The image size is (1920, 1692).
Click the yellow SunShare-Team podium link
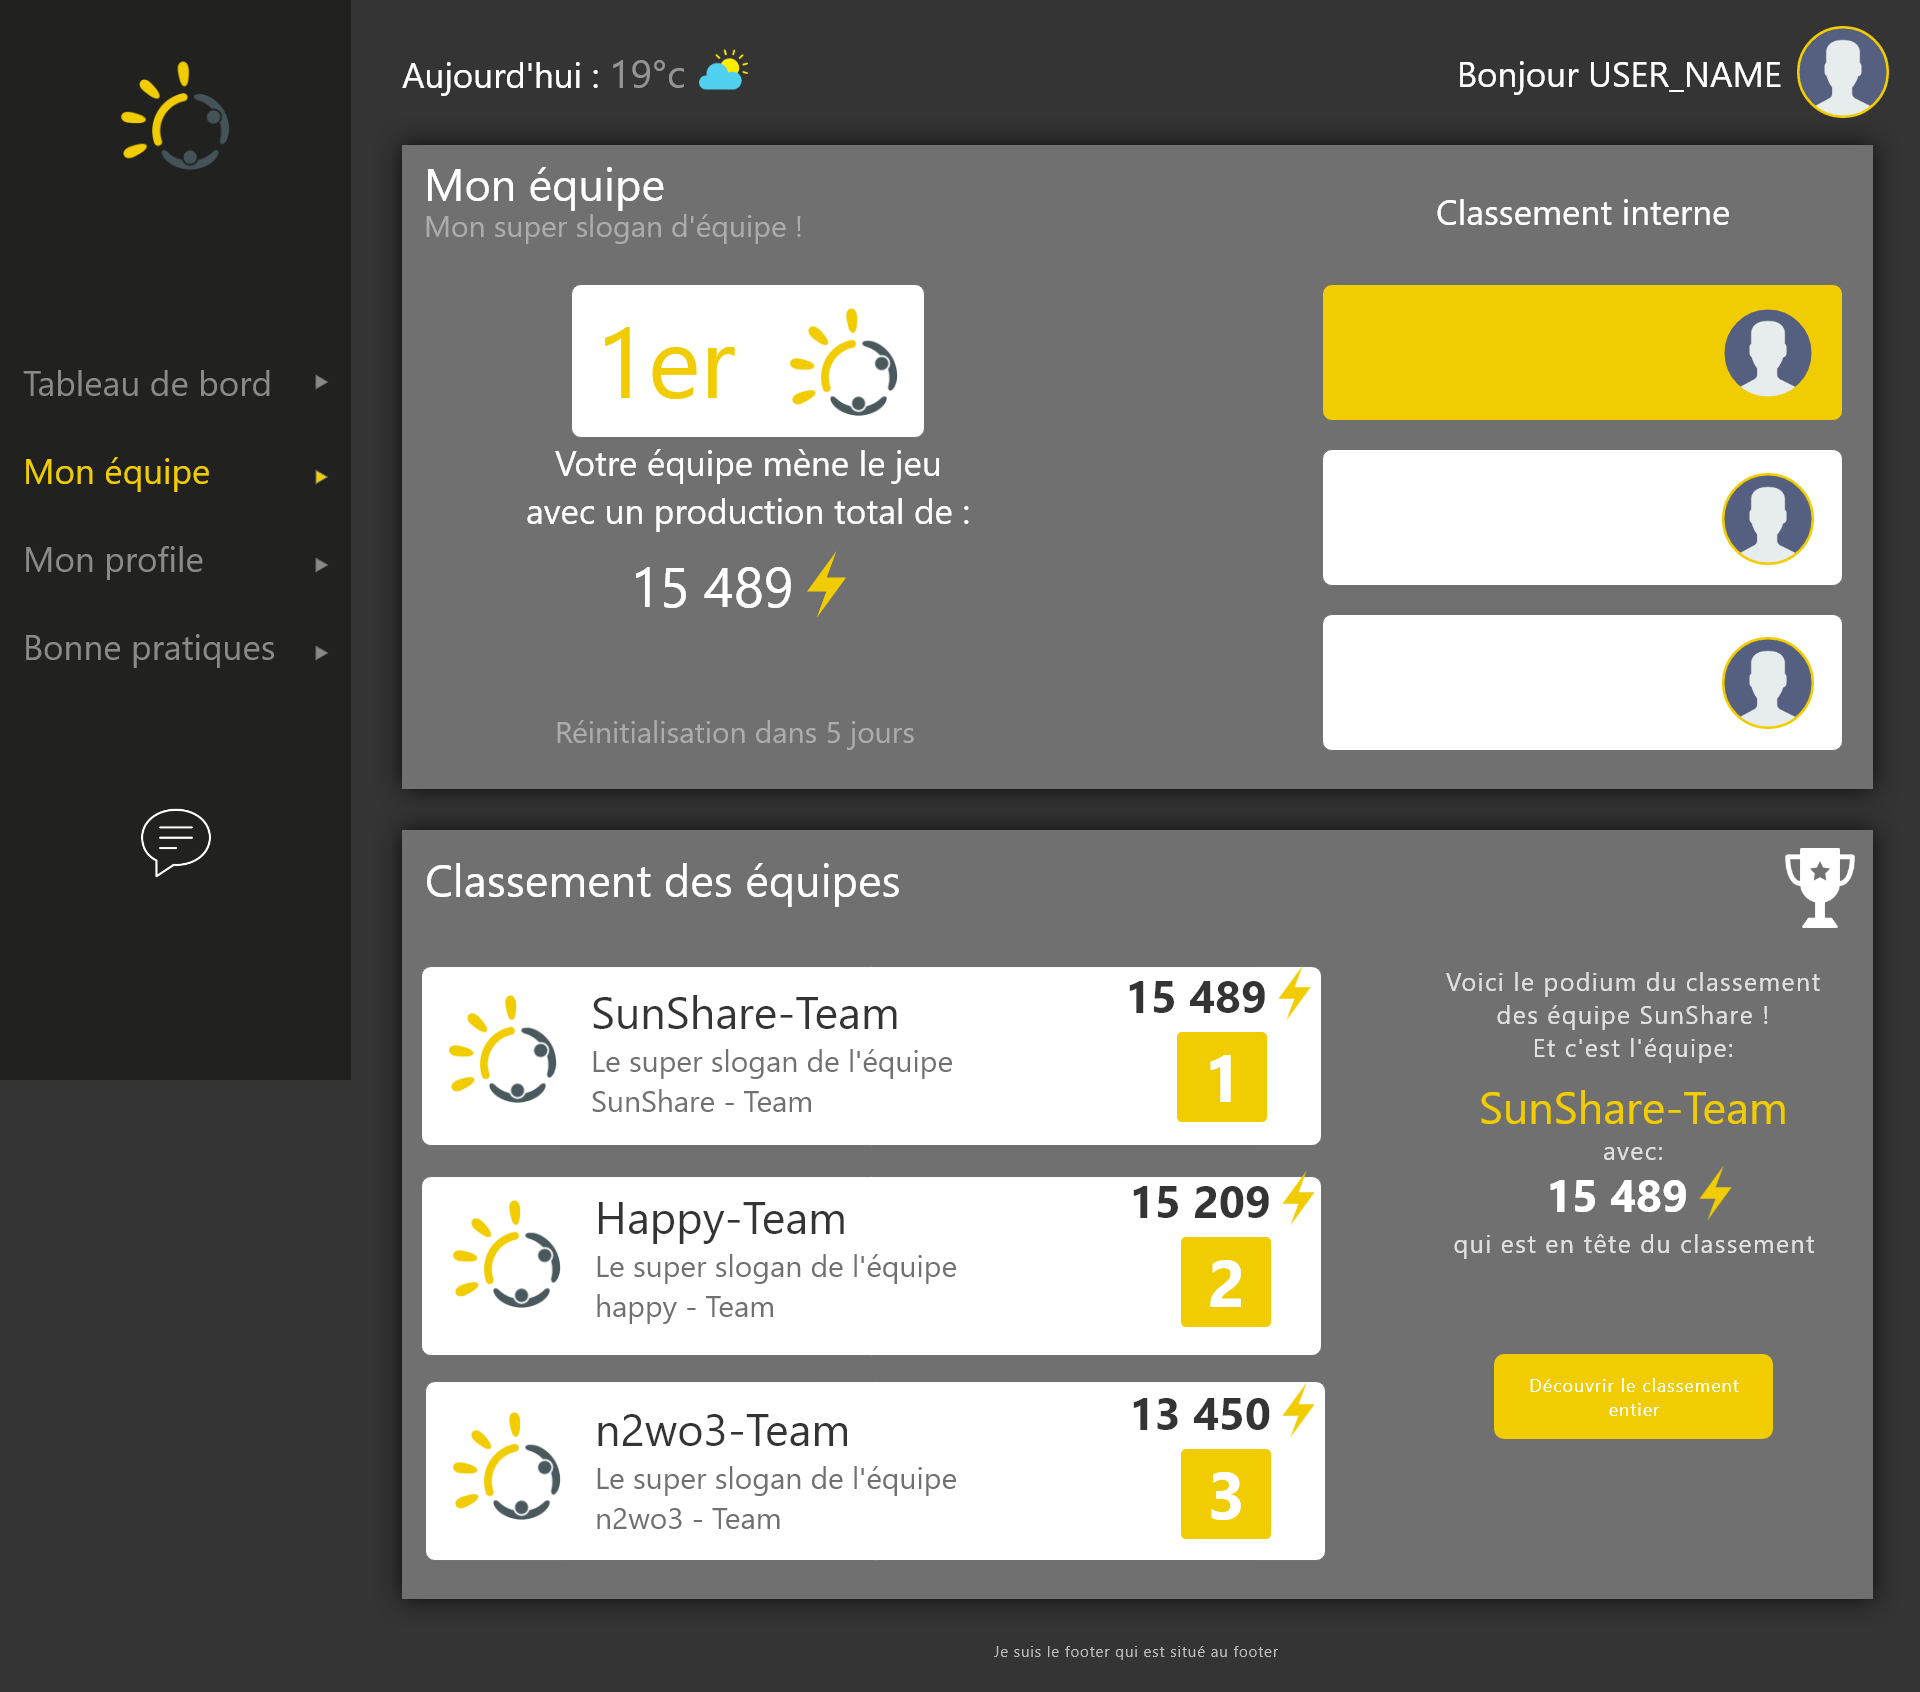1632,1109
